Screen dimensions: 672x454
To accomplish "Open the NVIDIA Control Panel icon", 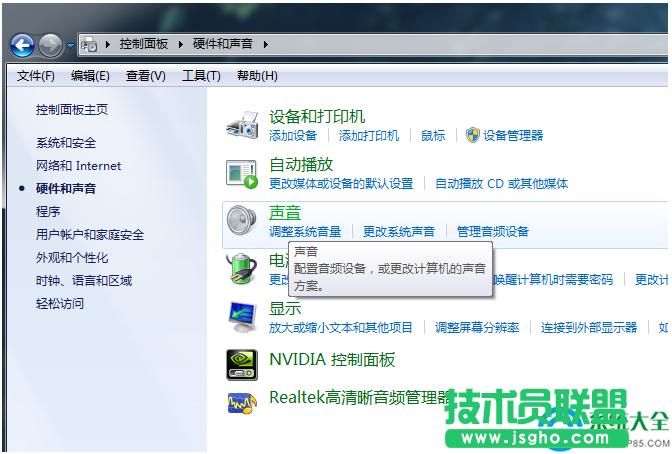I will pyautogui.click(x=242, y=360).
